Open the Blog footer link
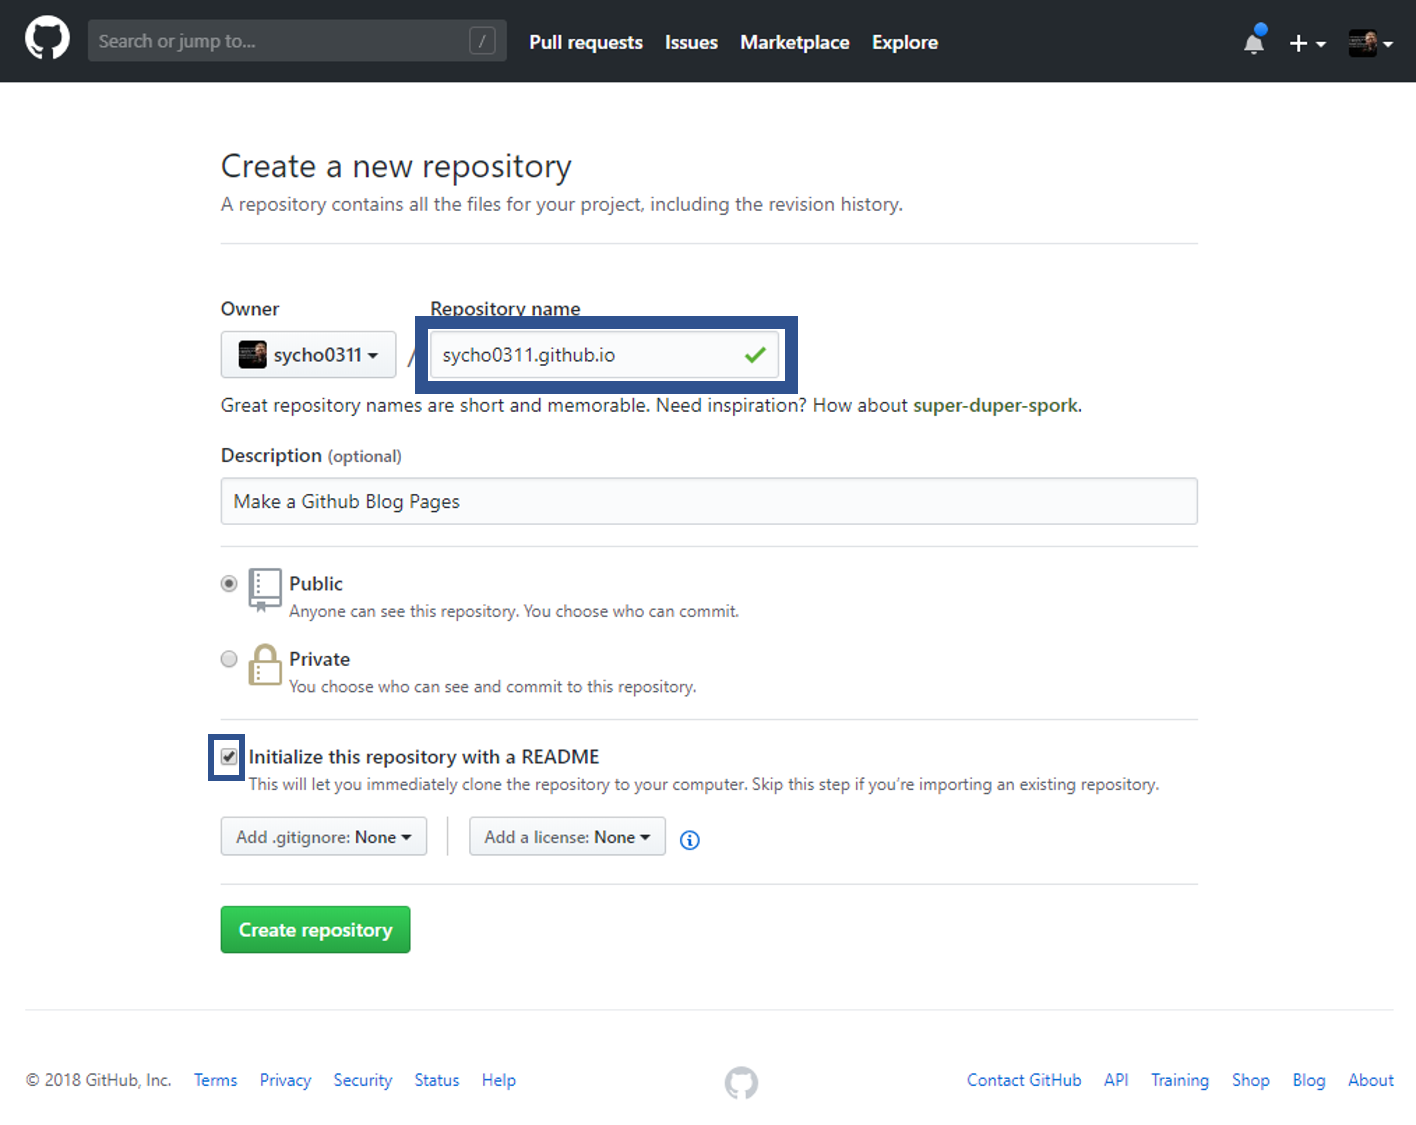Image resolution: width=1416 pixels, height=1125 pixels. coord(1309,1080)
